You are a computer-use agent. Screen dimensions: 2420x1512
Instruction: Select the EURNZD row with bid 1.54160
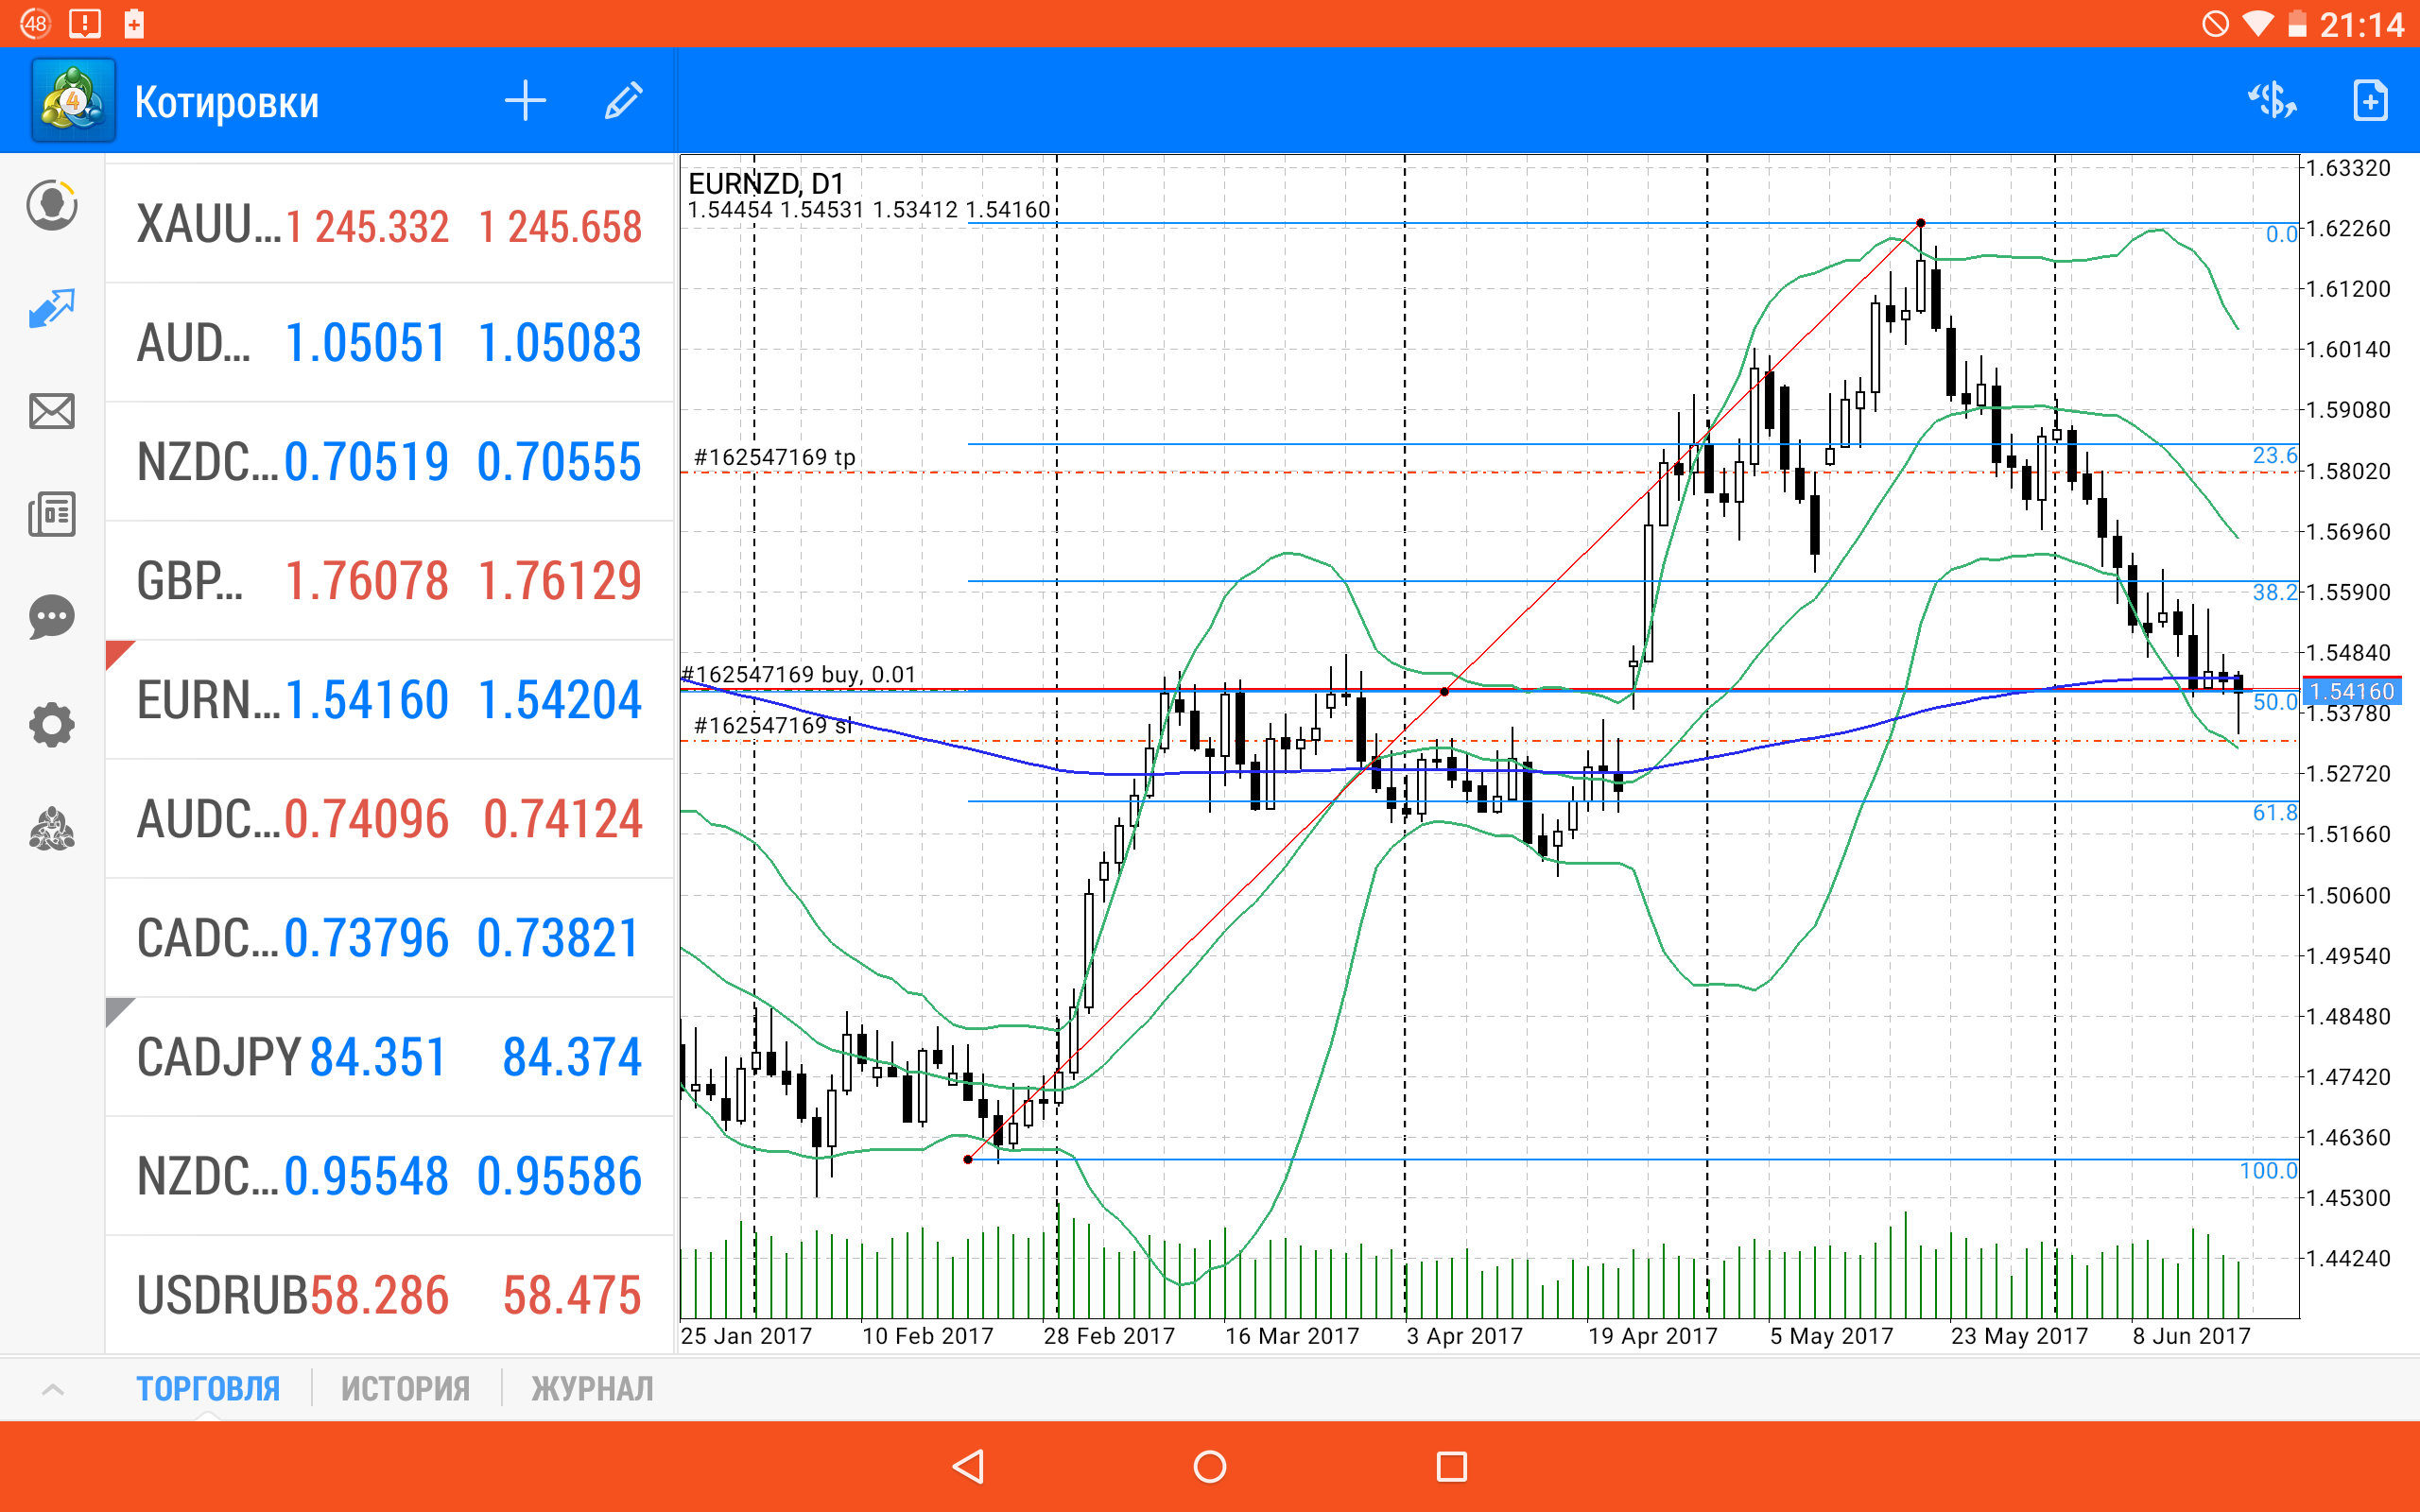coord(390,700)
